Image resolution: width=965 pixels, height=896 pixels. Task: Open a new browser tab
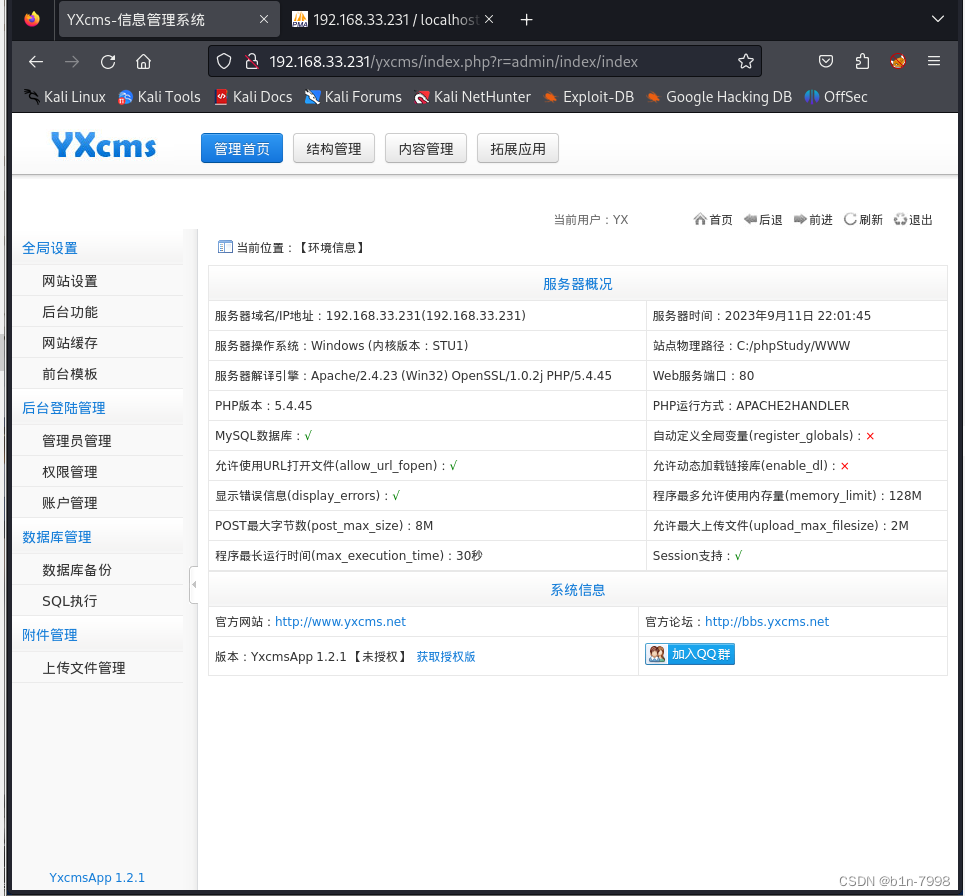(x=526, y=20)
